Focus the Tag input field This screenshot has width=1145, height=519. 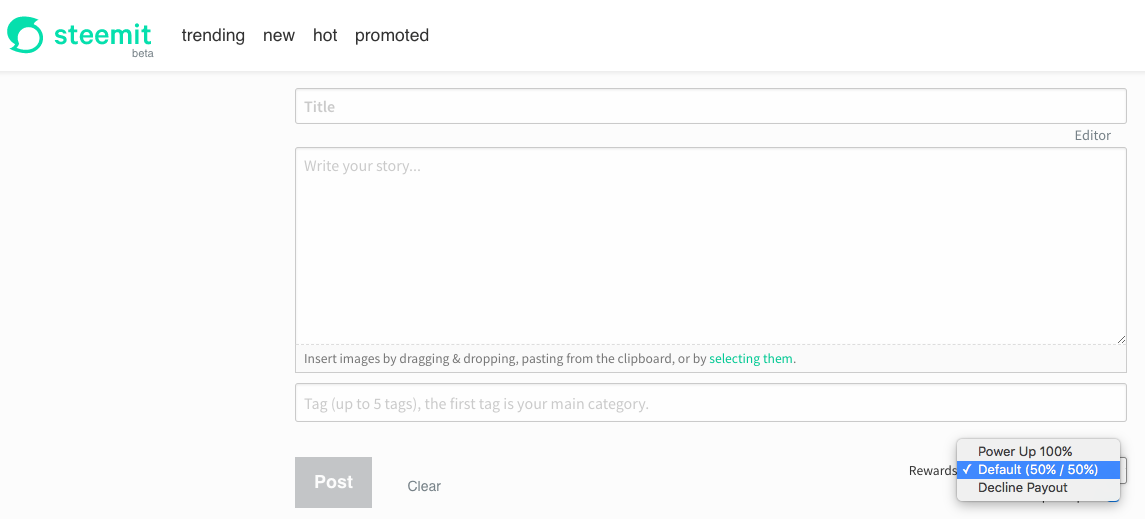coord(711,403)
